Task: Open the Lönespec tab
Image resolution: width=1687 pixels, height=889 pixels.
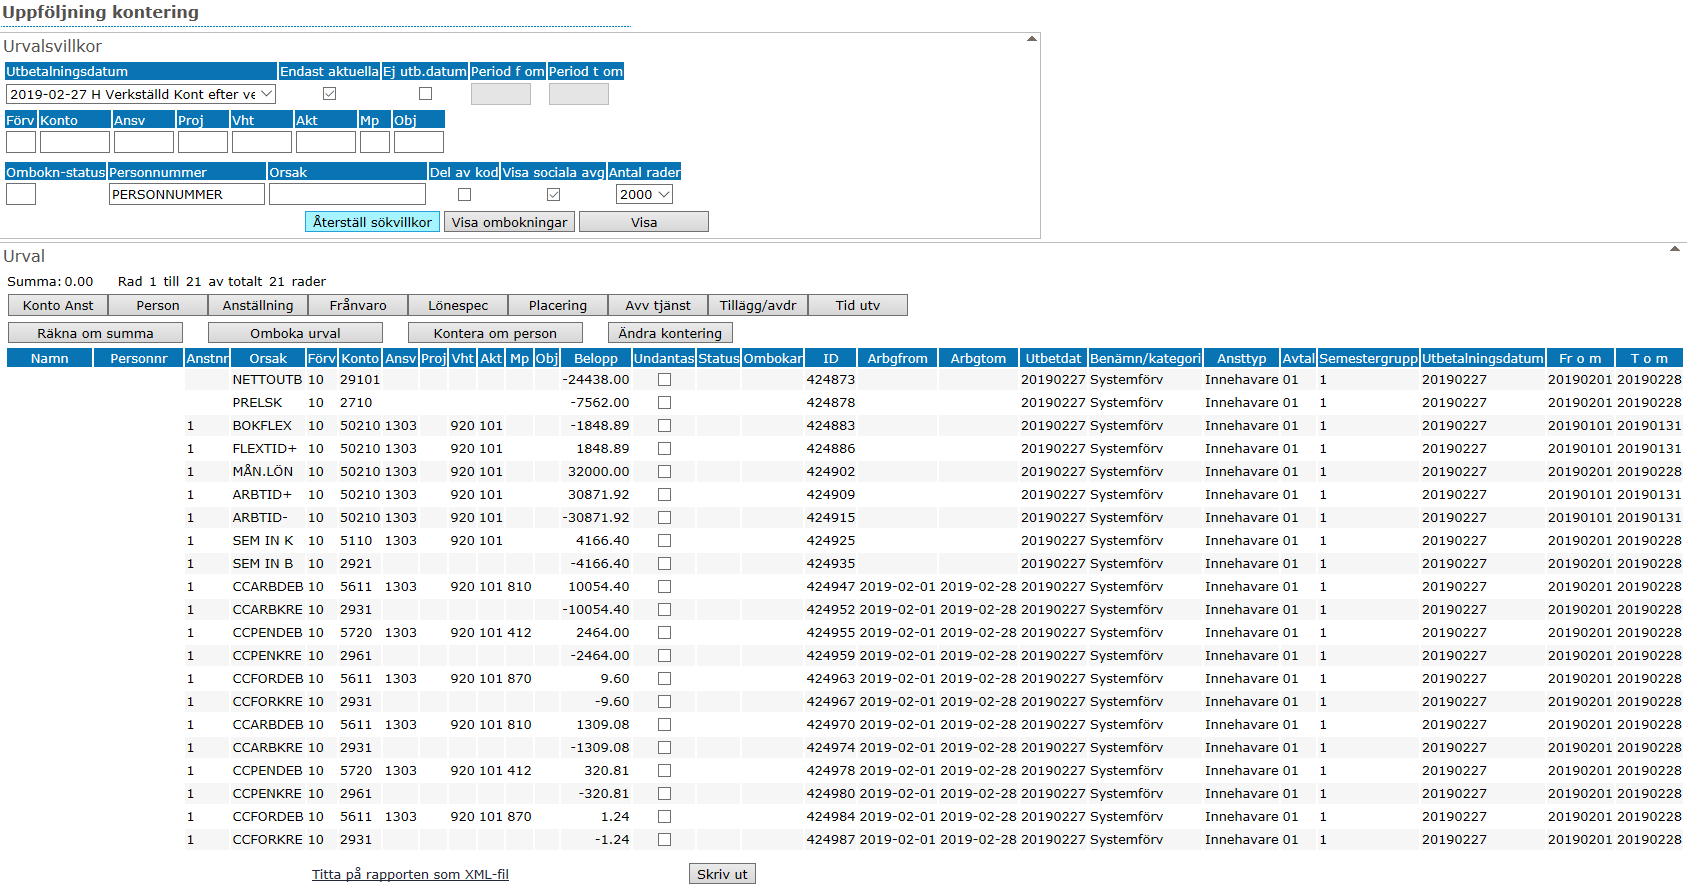Action: click(458, 305)
